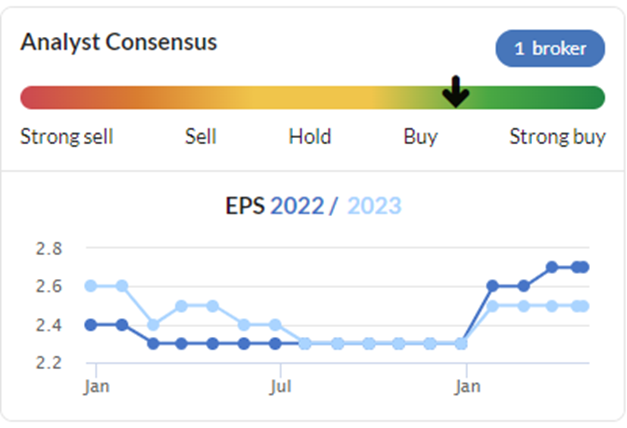Toggle the 2022 EPS series legend
The width and height of the screenshot is (627, 428).
(x=297, y=206)
